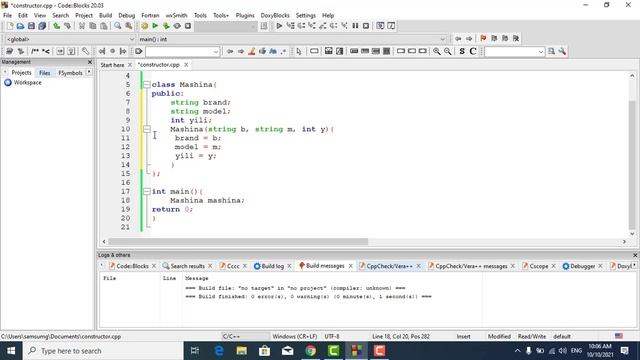Switch to the FSymbols tab
Viewport: 640px width, 360px height.
(x=70, y=73)
